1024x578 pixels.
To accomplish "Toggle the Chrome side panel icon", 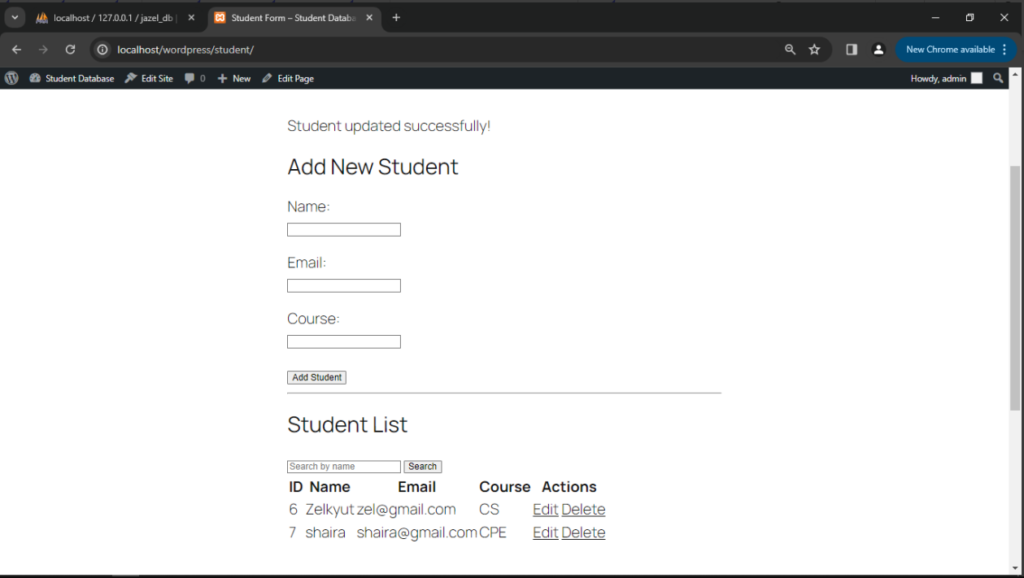I will [851, 49].
